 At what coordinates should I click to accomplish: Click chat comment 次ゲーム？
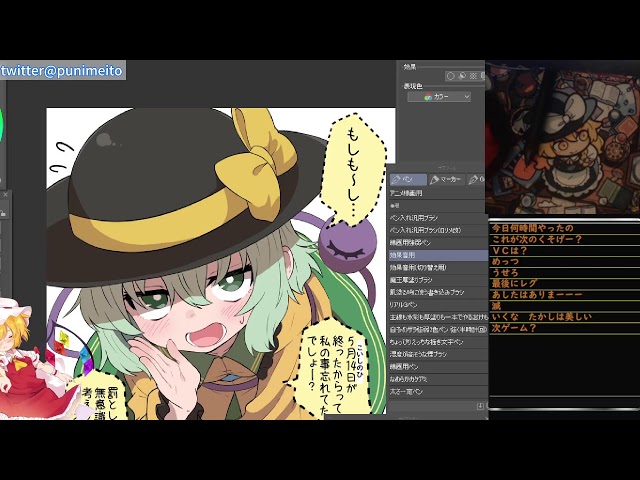514,328
